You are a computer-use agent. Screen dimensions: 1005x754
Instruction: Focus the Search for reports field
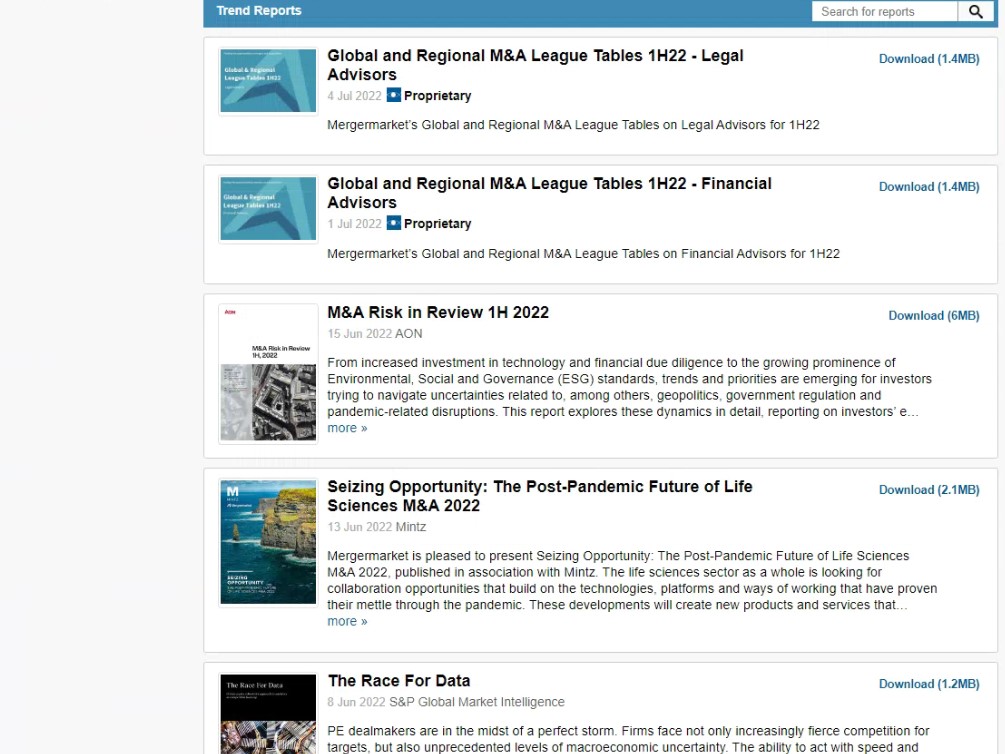click(x=885, y=12)
